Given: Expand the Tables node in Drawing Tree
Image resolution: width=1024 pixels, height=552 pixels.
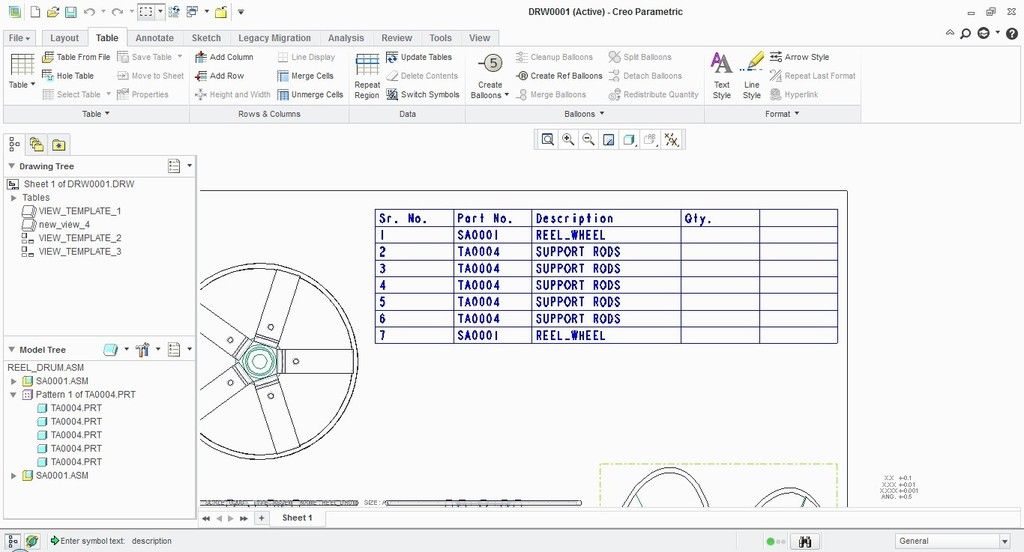Looking at the screenshot, I should coord(13,197).
